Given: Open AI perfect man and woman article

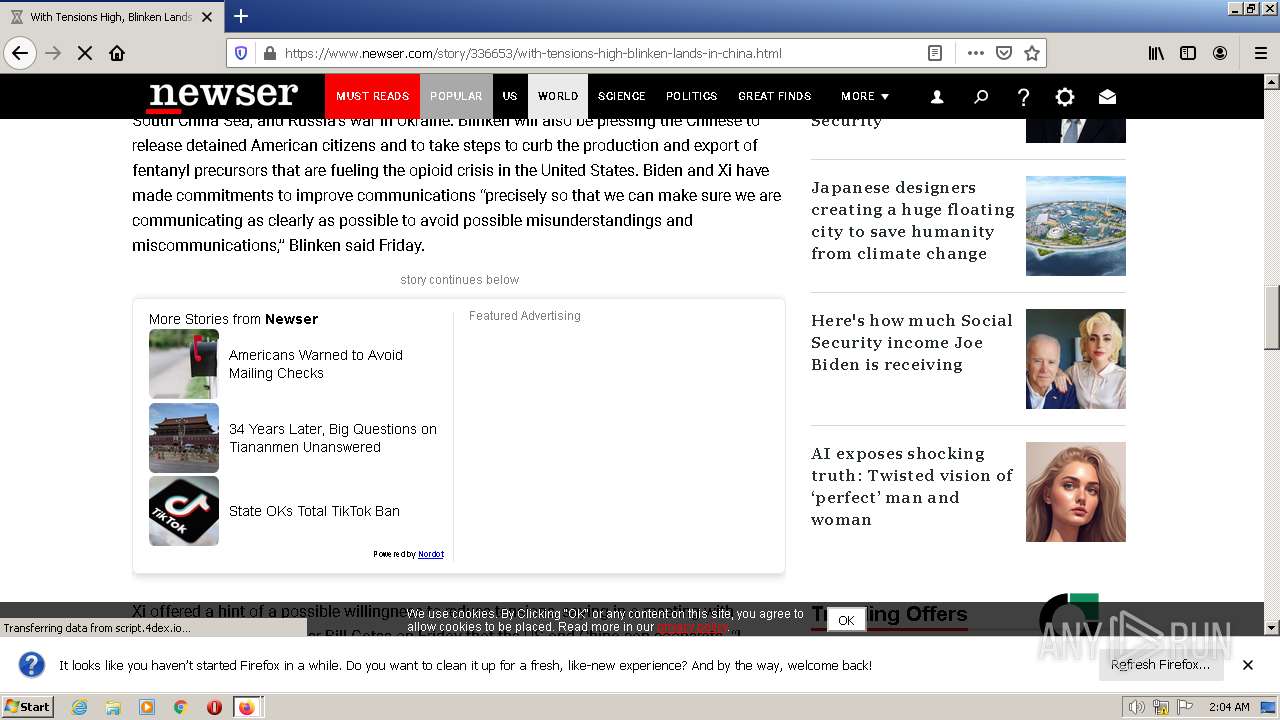Looking at the screenshot, I should pyautogui.click(x=912, y=486).
